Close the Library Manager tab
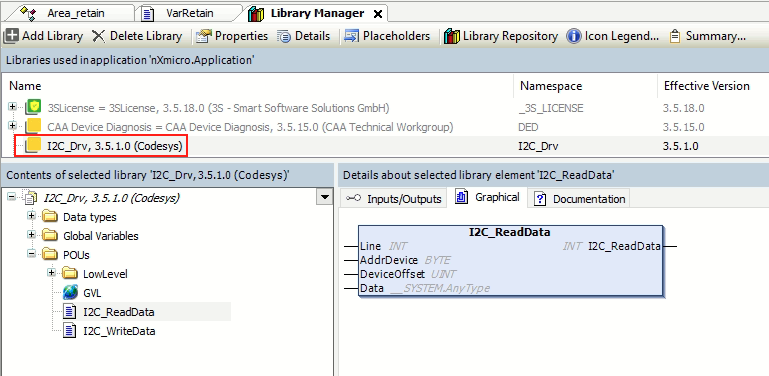Viewport: 769px width, 376px height. click(378, 14)
